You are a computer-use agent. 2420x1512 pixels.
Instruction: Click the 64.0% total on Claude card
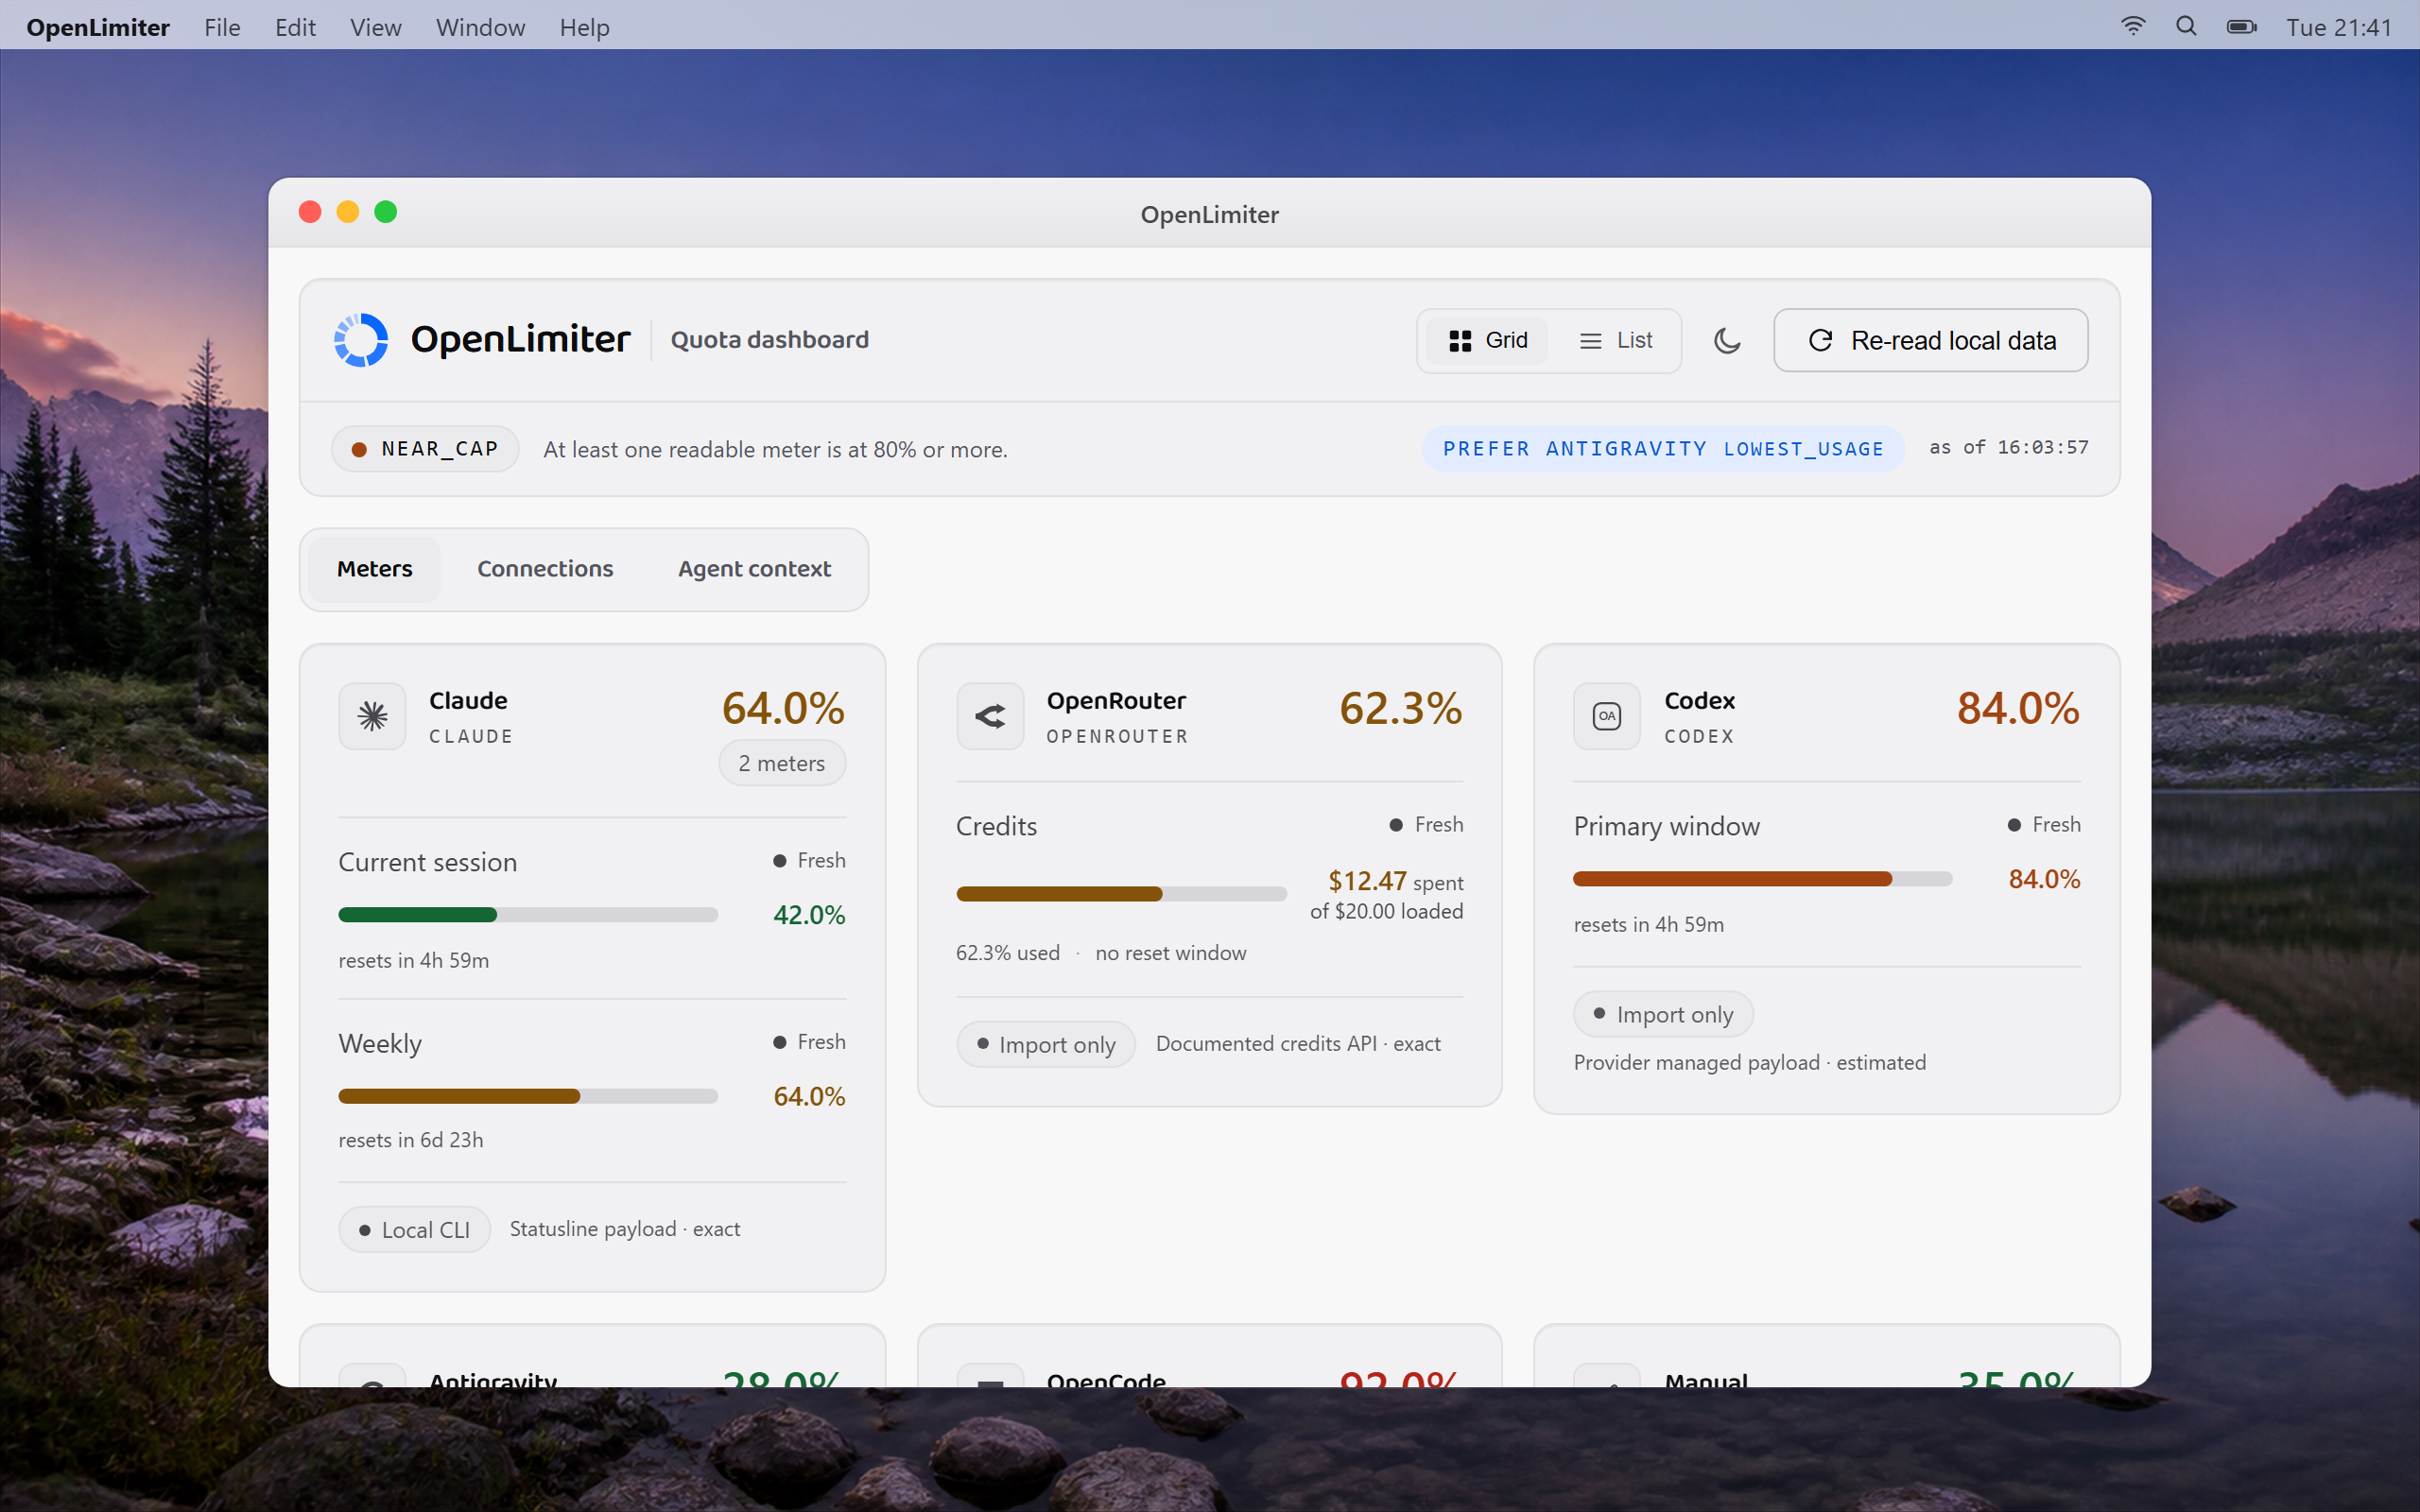[783, 708]
